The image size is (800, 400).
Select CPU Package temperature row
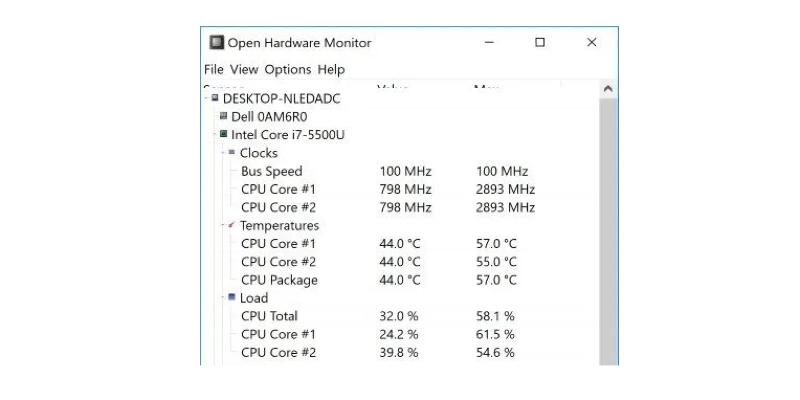tap(401, 280)
